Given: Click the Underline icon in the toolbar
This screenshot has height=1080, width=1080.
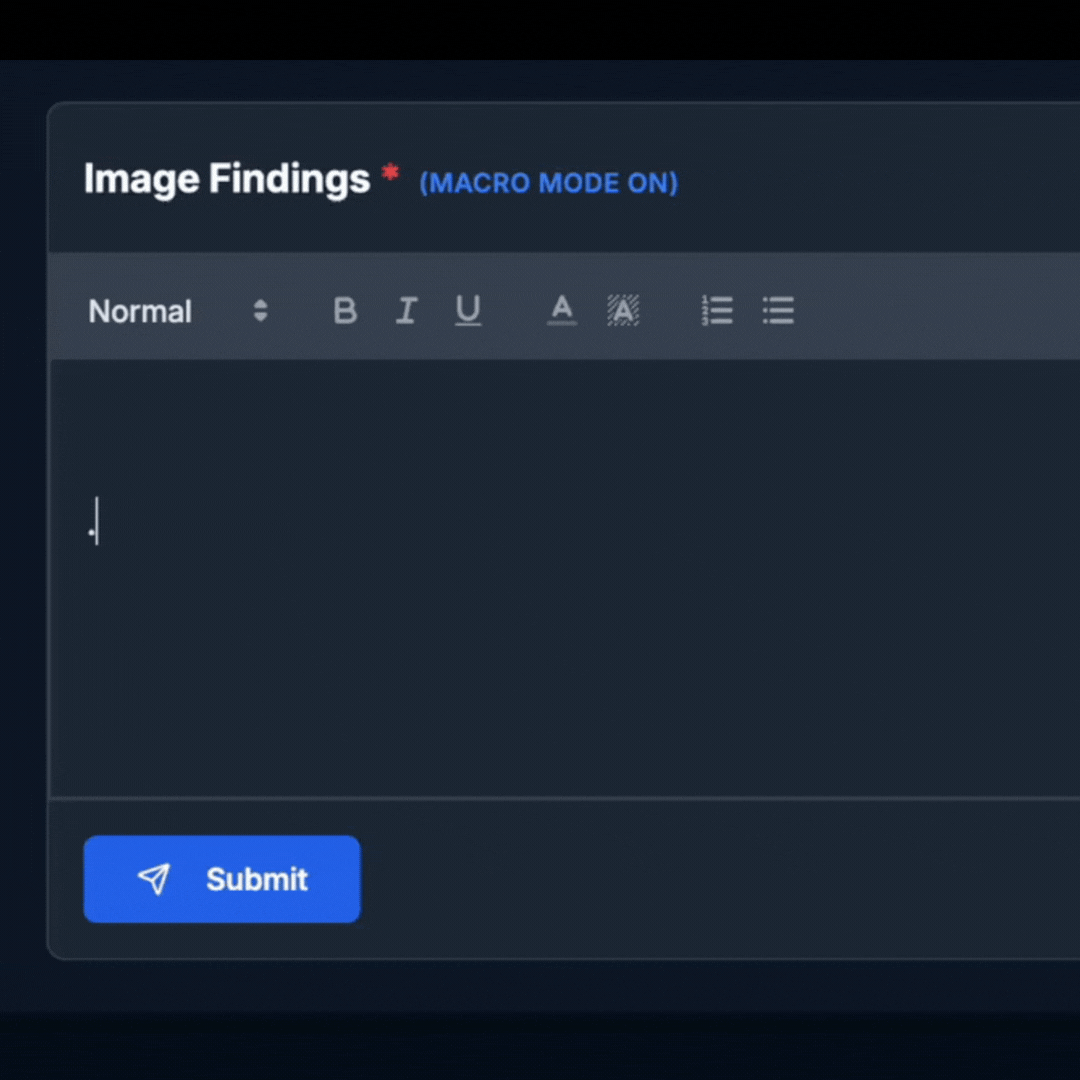Looking at the screenshot, I should tap(468, 311).
